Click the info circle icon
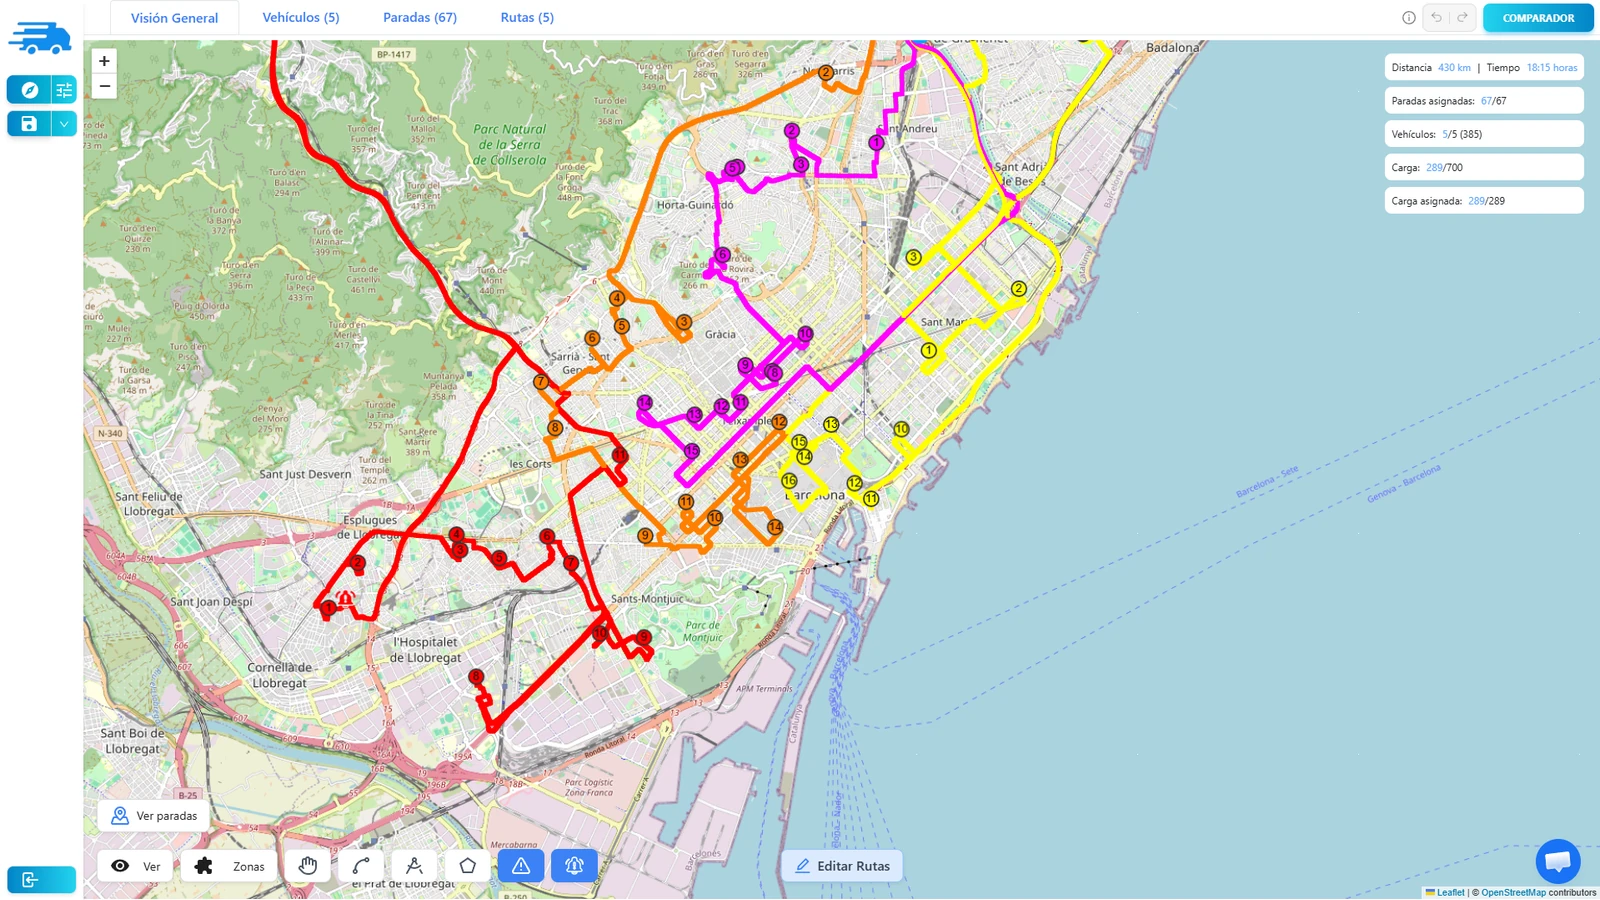The width and height of the screenshot is (1600, 900). [1409, 18]
